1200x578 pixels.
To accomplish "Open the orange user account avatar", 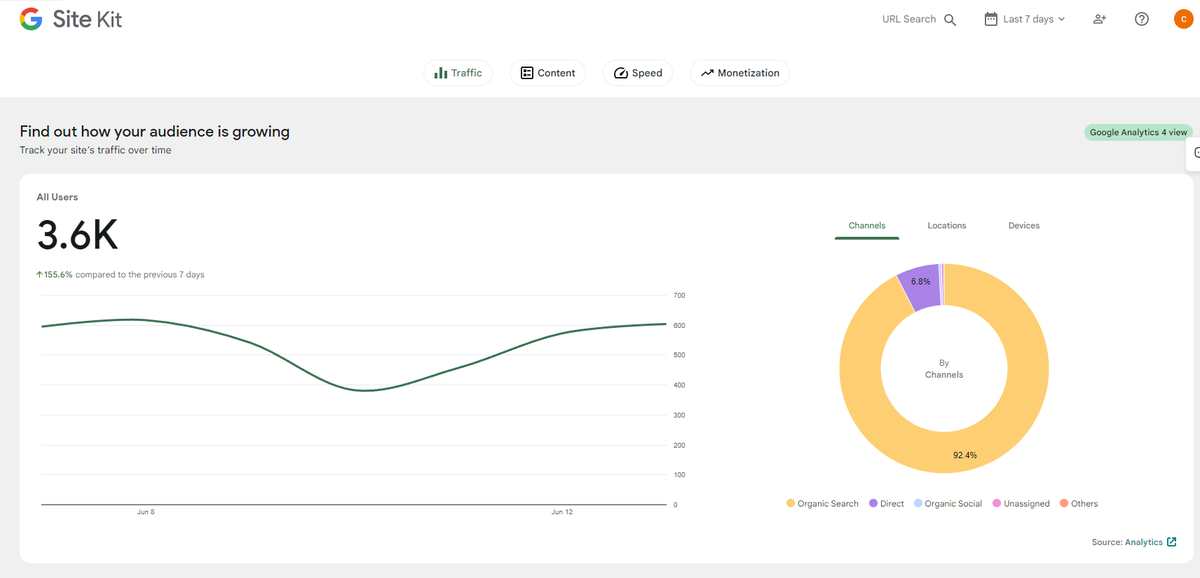I will (x=1183, y=19).
